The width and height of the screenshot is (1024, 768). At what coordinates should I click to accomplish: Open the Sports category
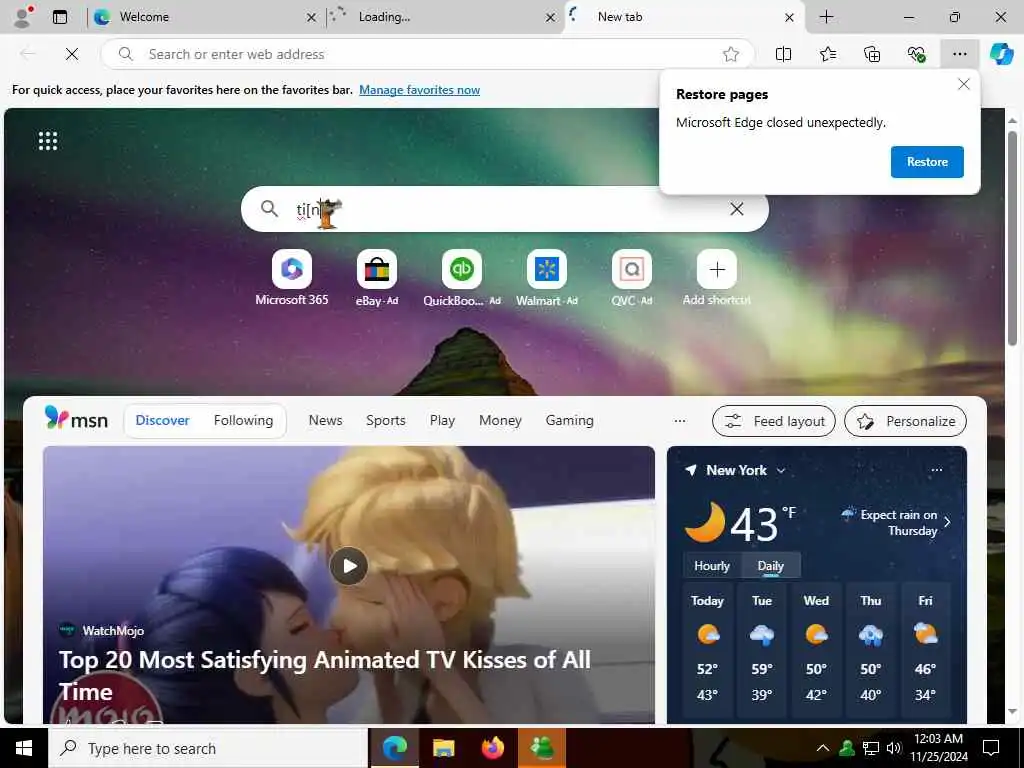pyautogui.click(x=386, y=421)
